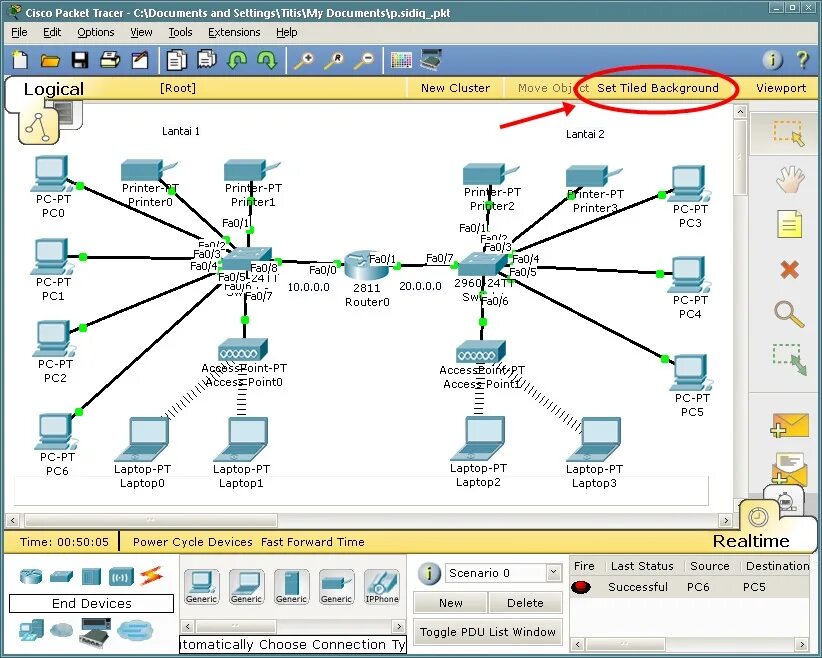Select the Routers device category icon

click(x=30, y=577)
